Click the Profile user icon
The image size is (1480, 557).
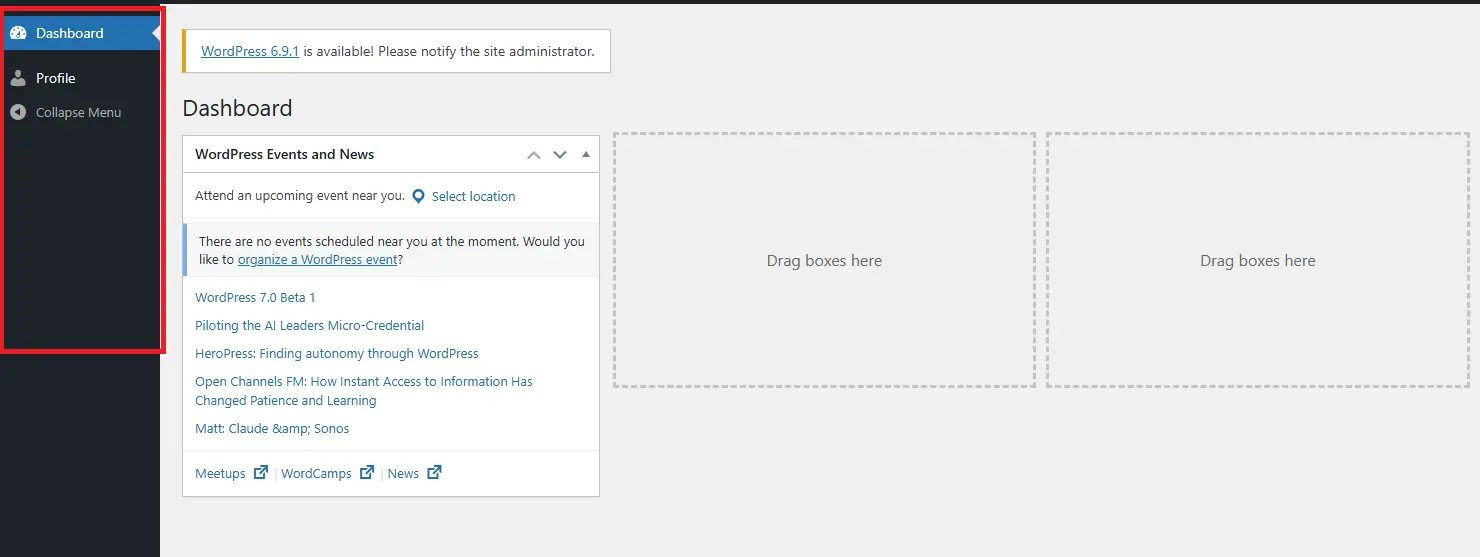[x=18, y=78]
